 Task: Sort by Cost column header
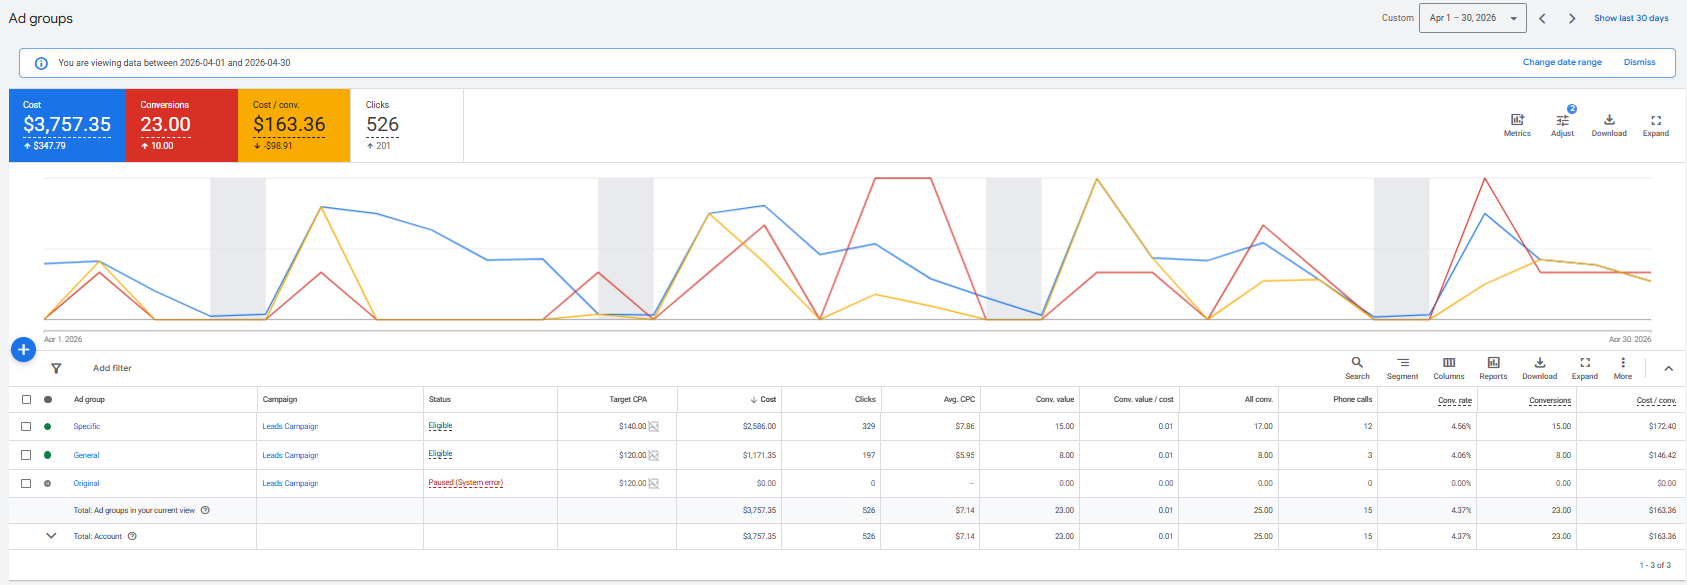[767, 399]
